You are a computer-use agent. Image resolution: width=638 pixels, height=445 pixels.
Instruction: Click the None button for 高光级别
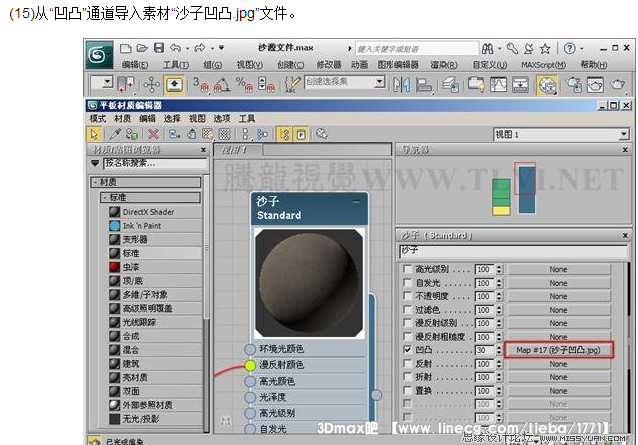pyautogui.click(x=558, y=269)
